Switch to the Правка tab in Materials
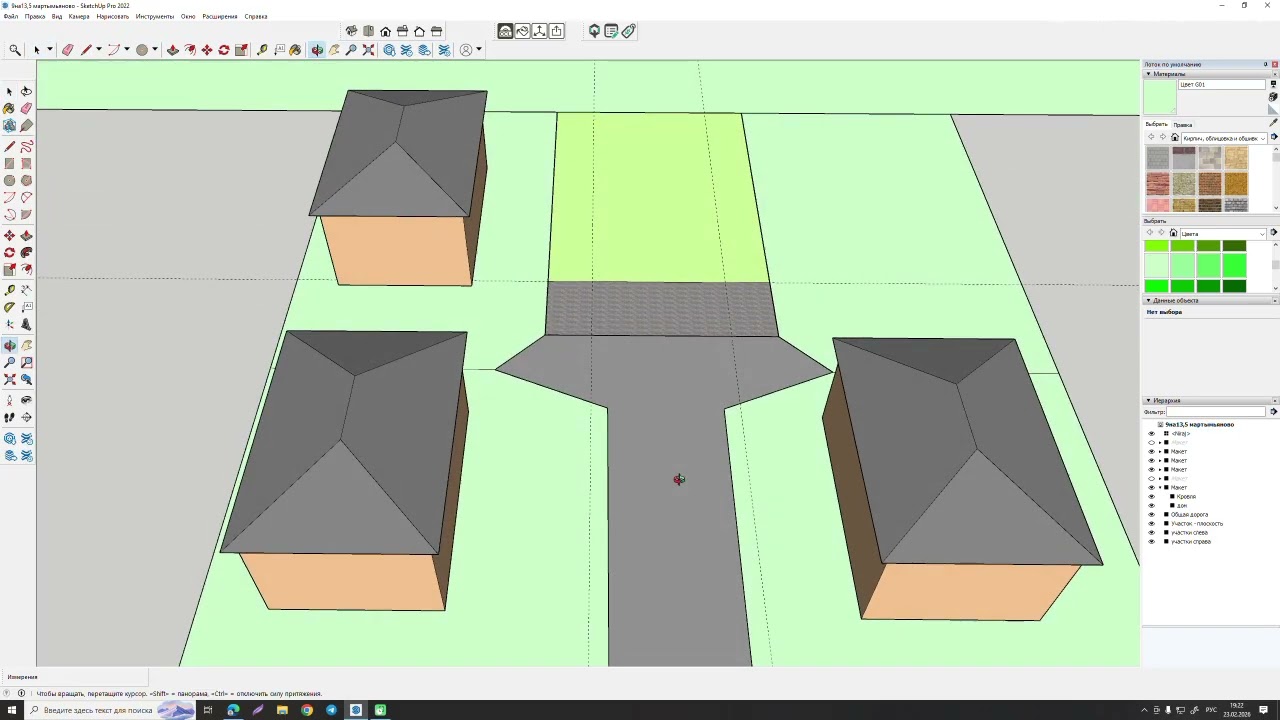This screenshot has width=1280, height=720. point(1183,125)
